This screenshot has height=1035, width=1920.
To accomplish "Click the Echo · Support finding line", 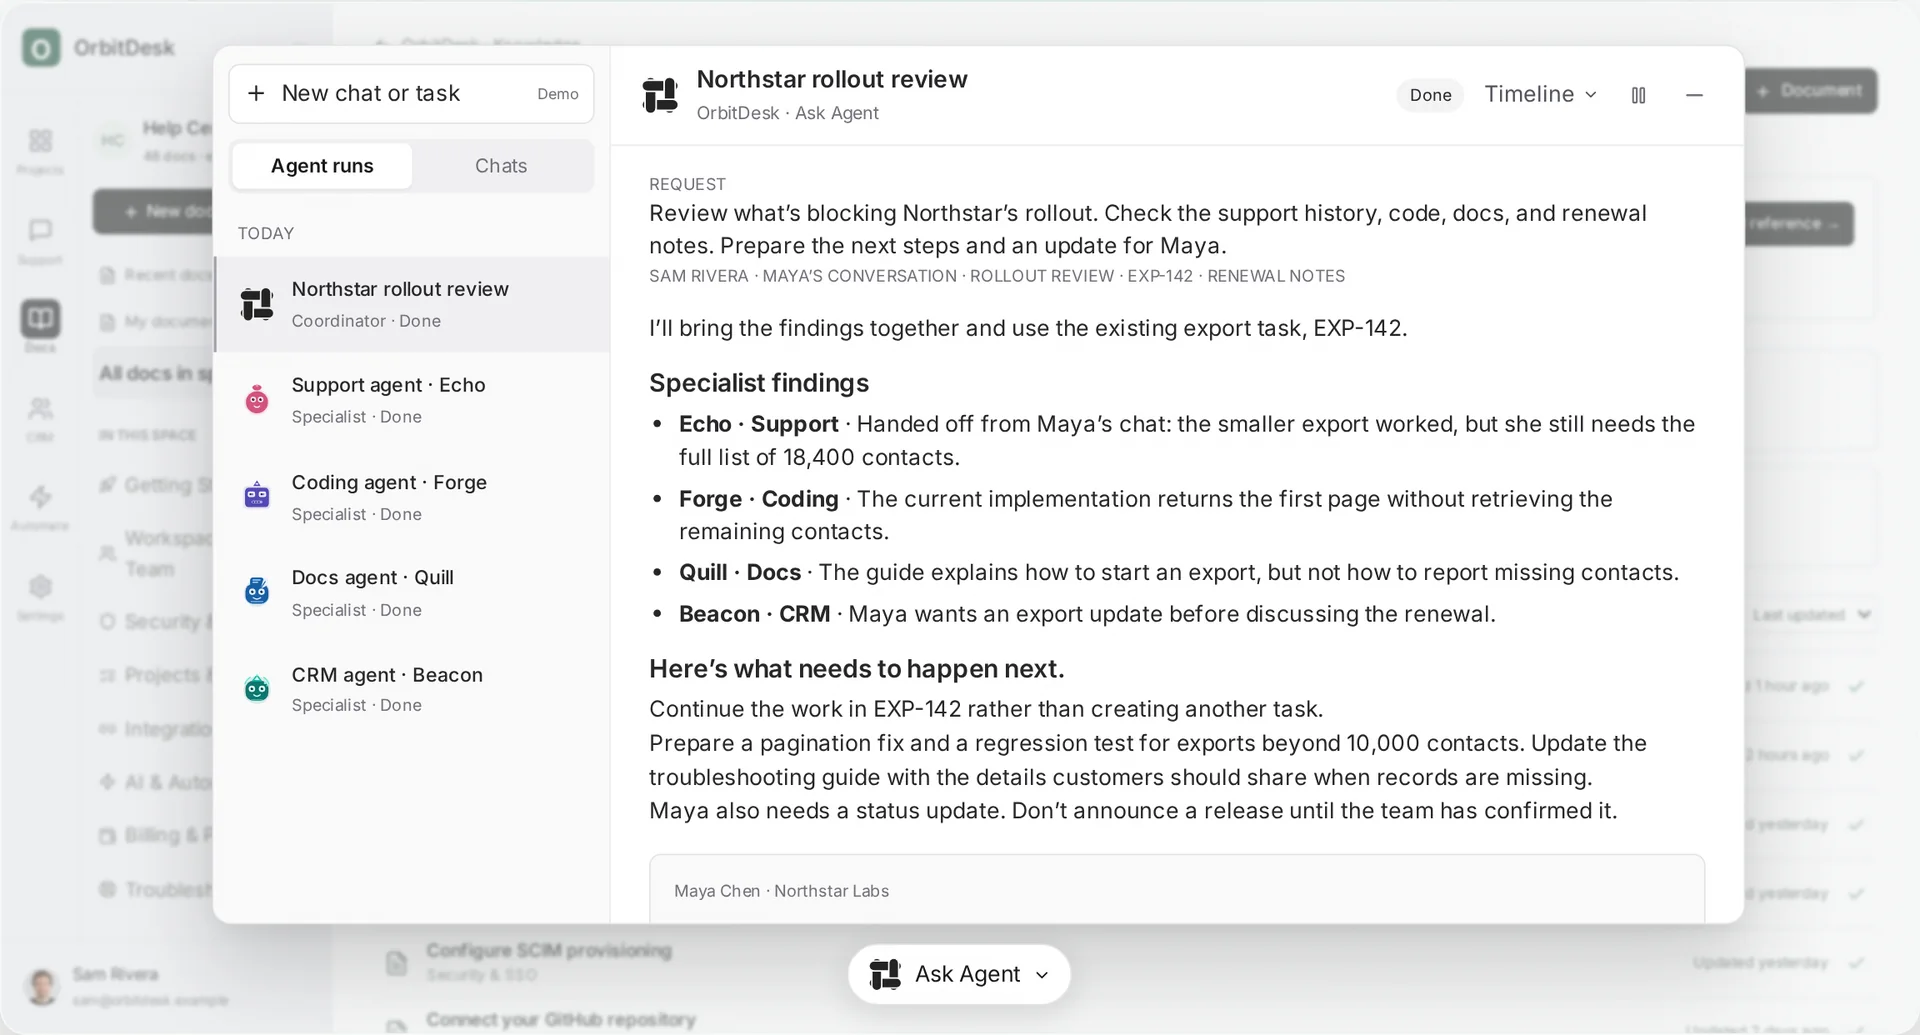I will click(x=1187, y=440).
